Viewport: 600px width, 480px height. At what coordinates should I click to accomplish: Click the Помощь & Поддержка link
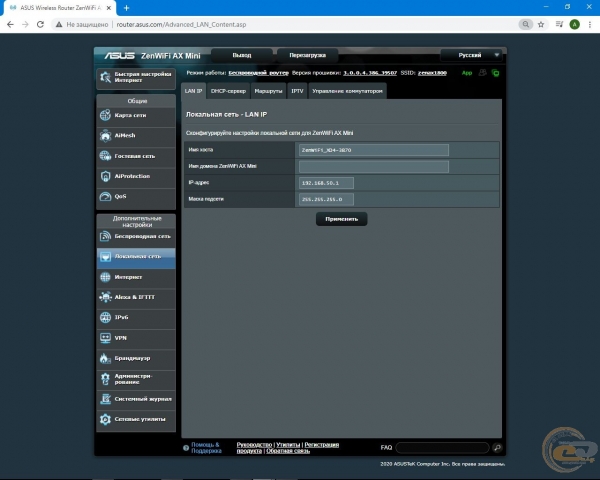tap(206, 448)
